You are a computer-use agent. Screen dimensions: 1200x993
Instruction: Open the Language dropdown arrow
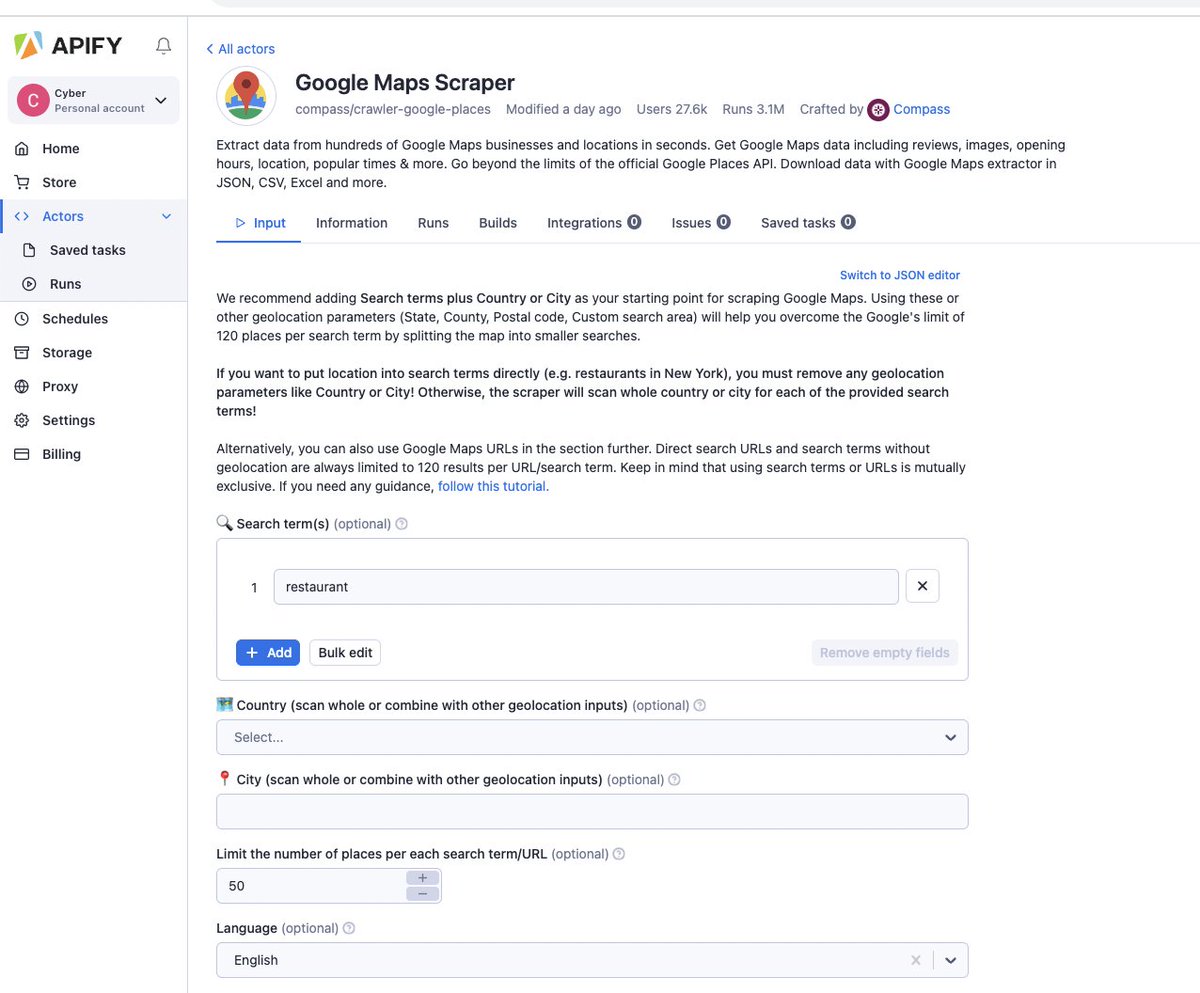(951, 960)
